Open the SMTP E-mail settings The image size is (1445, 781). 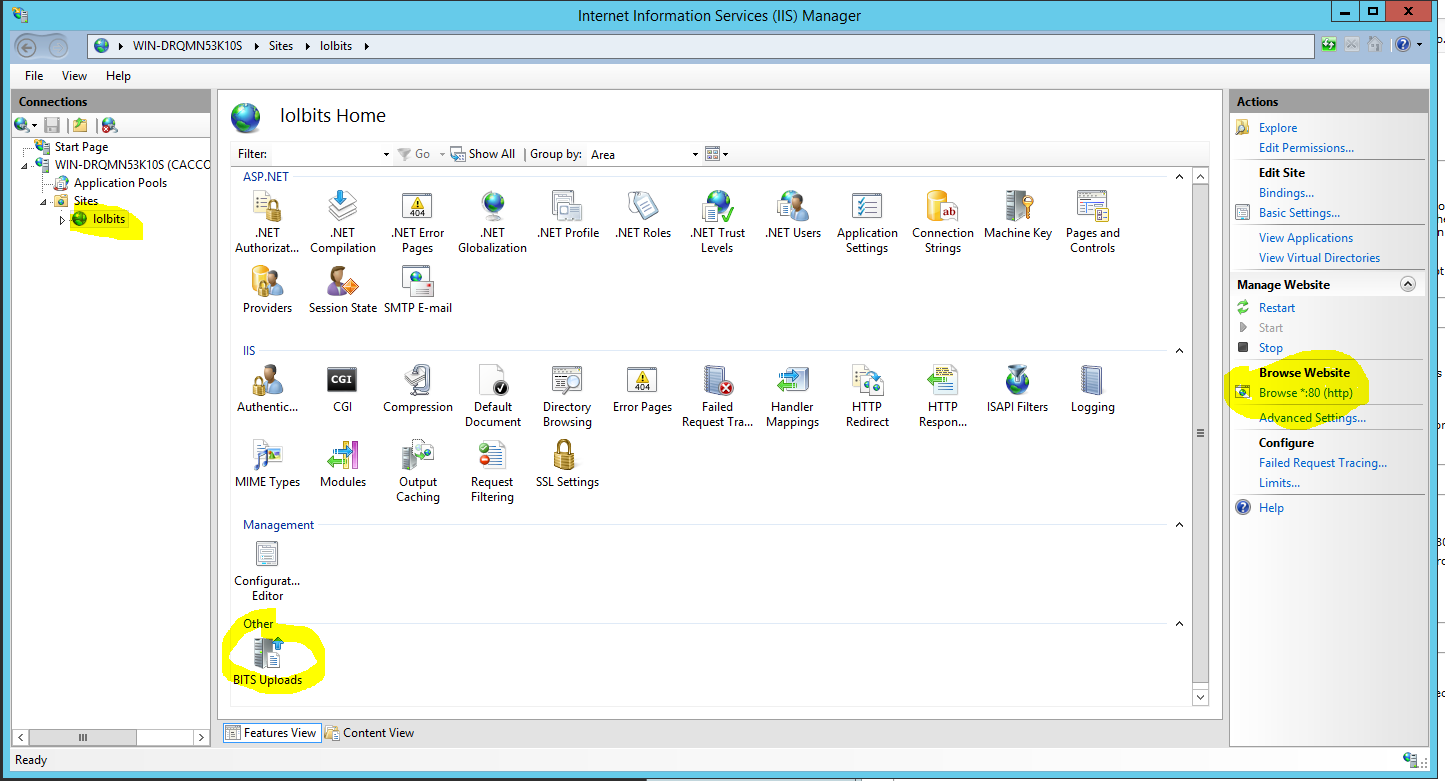pos(418,284)
